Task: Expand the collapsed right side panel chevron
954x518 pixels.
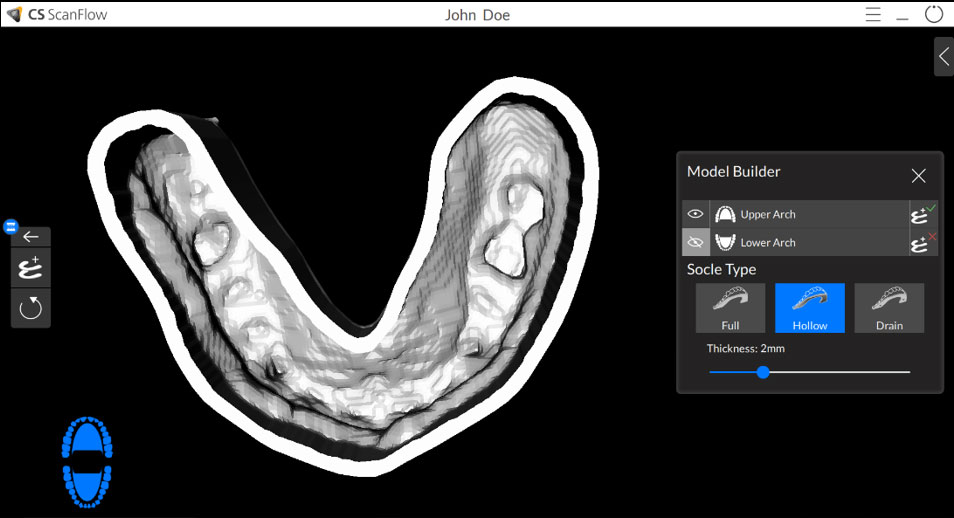Action: pyautogui.click(x=944, y=57)
